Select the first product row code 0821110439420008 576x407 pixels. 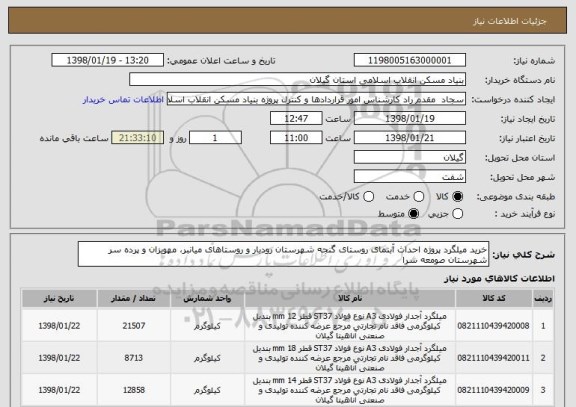point(493,326)
